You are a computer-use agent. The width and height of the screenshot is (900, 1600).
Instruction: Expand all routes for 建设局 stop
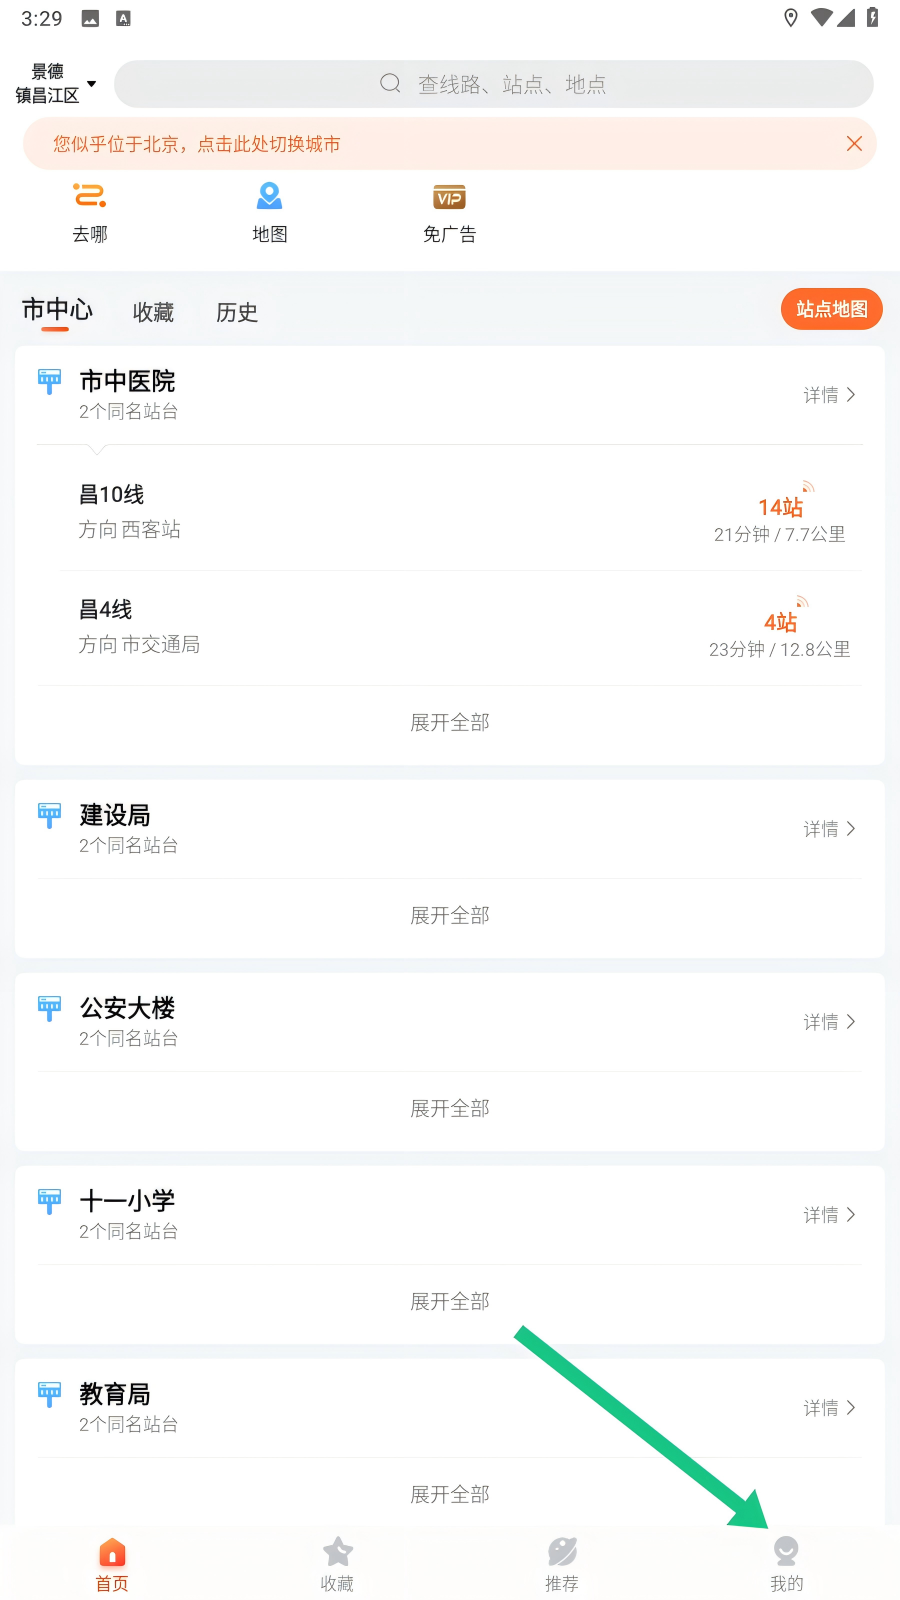pos(450,915)
